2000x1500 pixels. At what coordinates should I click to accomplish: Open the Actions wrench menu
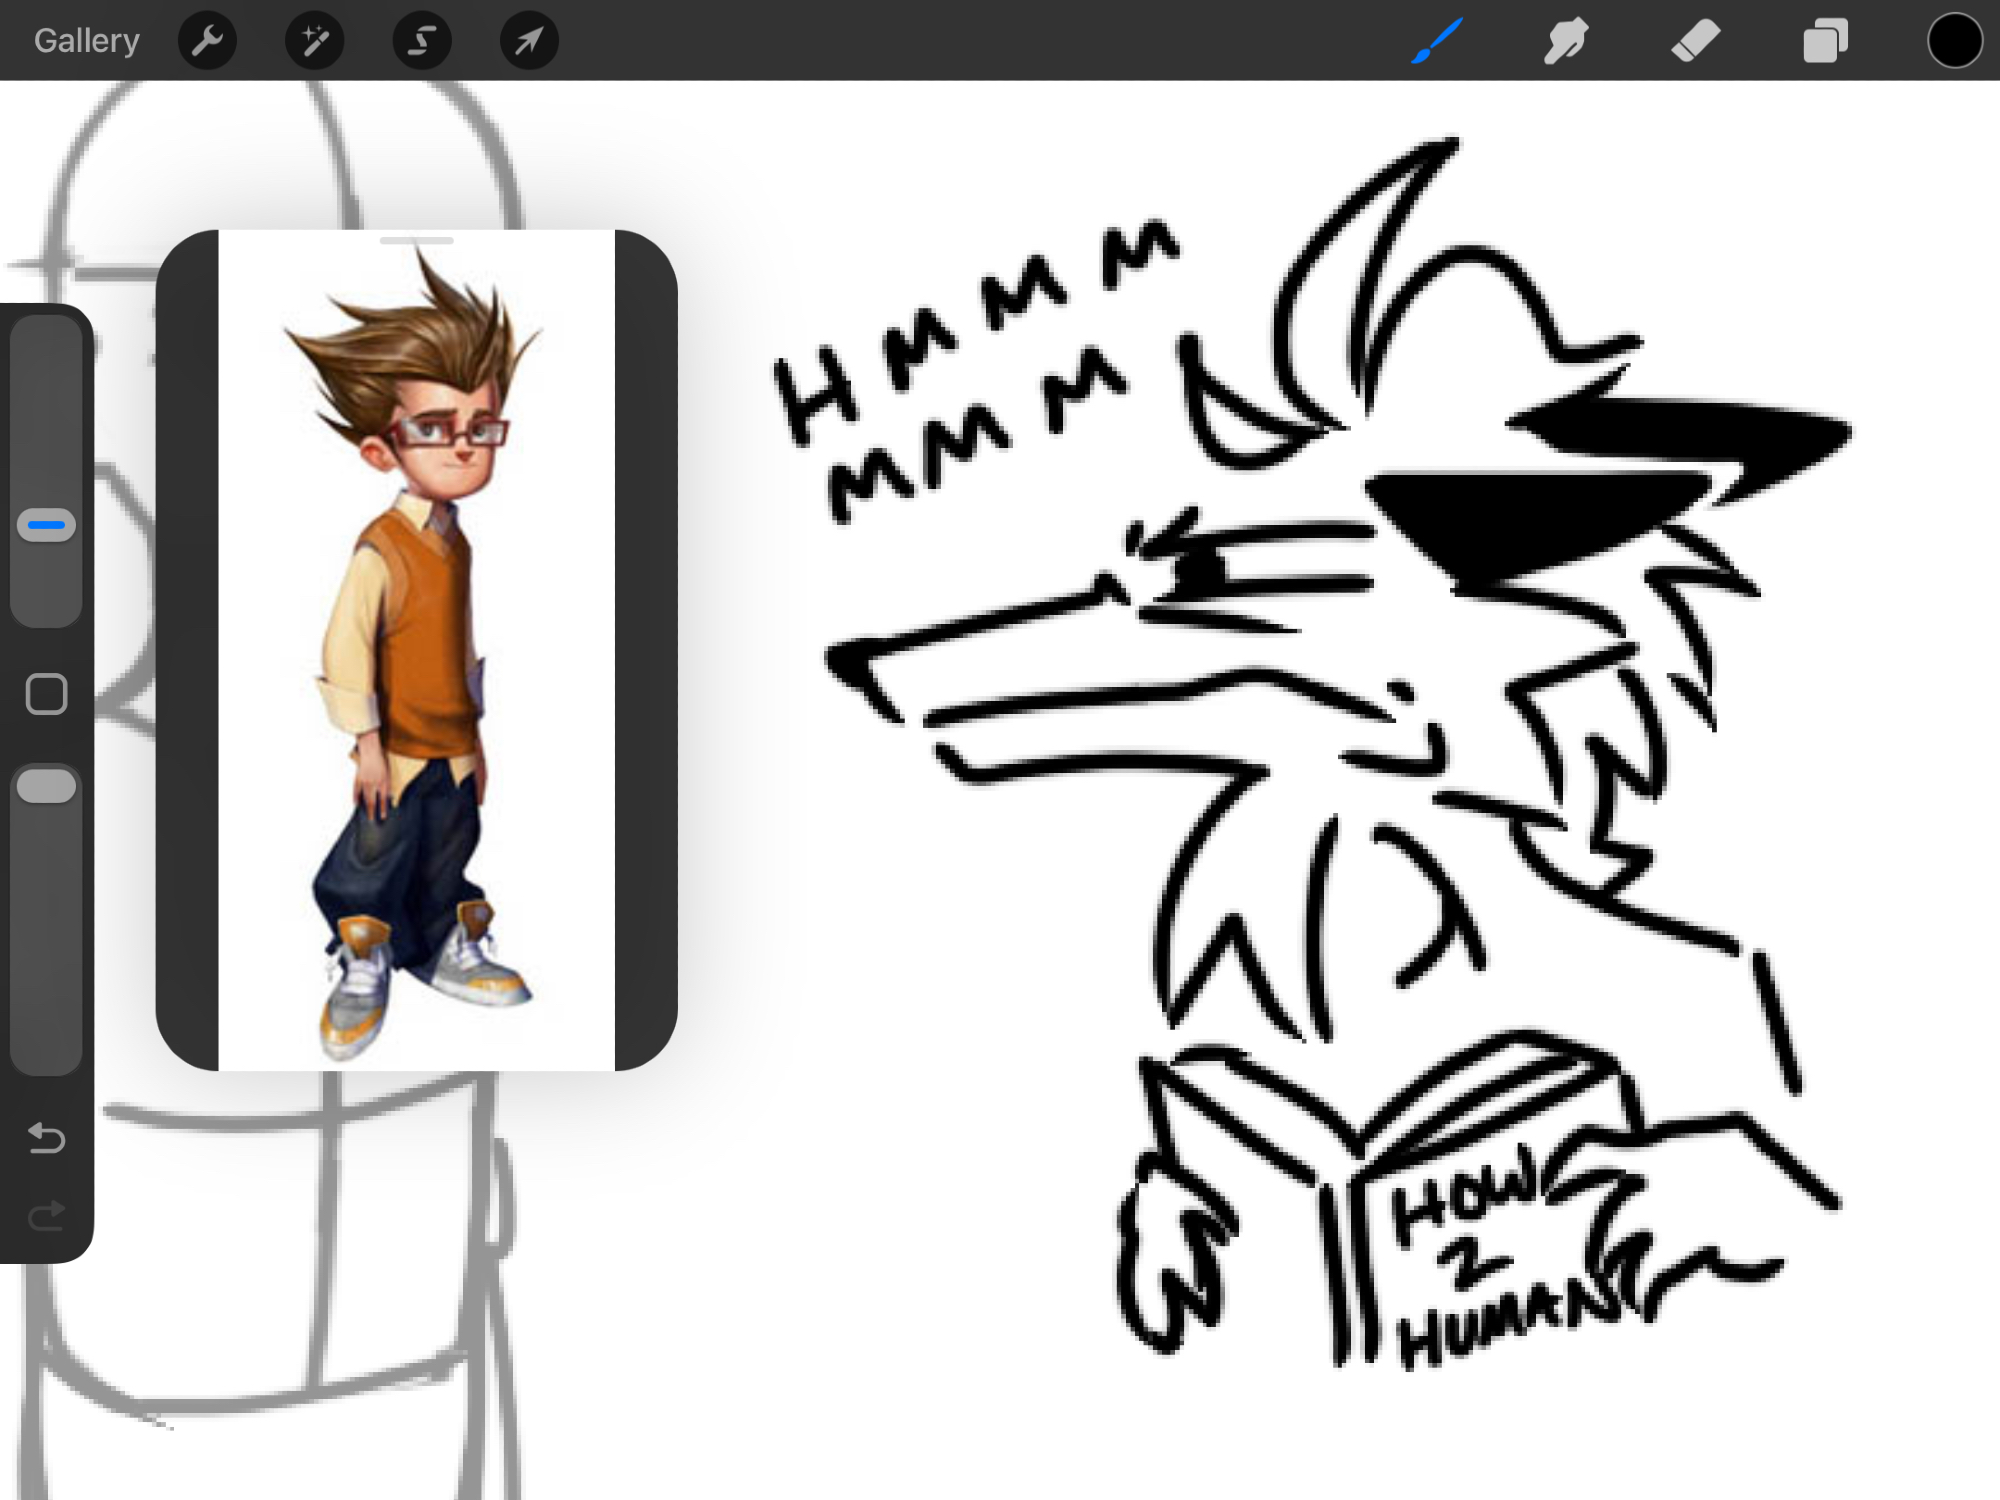207,41
